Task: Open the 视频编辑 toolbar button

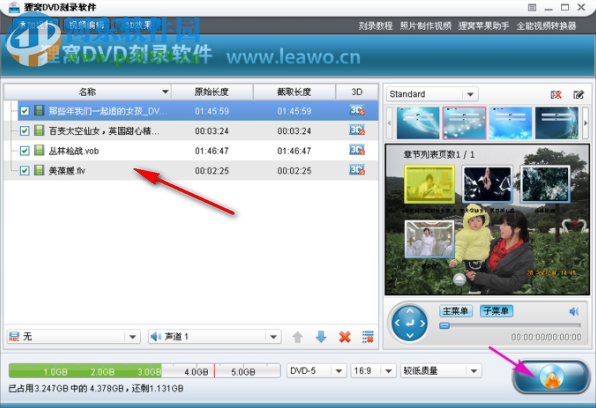Action: pyautogui.click(x=86, y=25)
